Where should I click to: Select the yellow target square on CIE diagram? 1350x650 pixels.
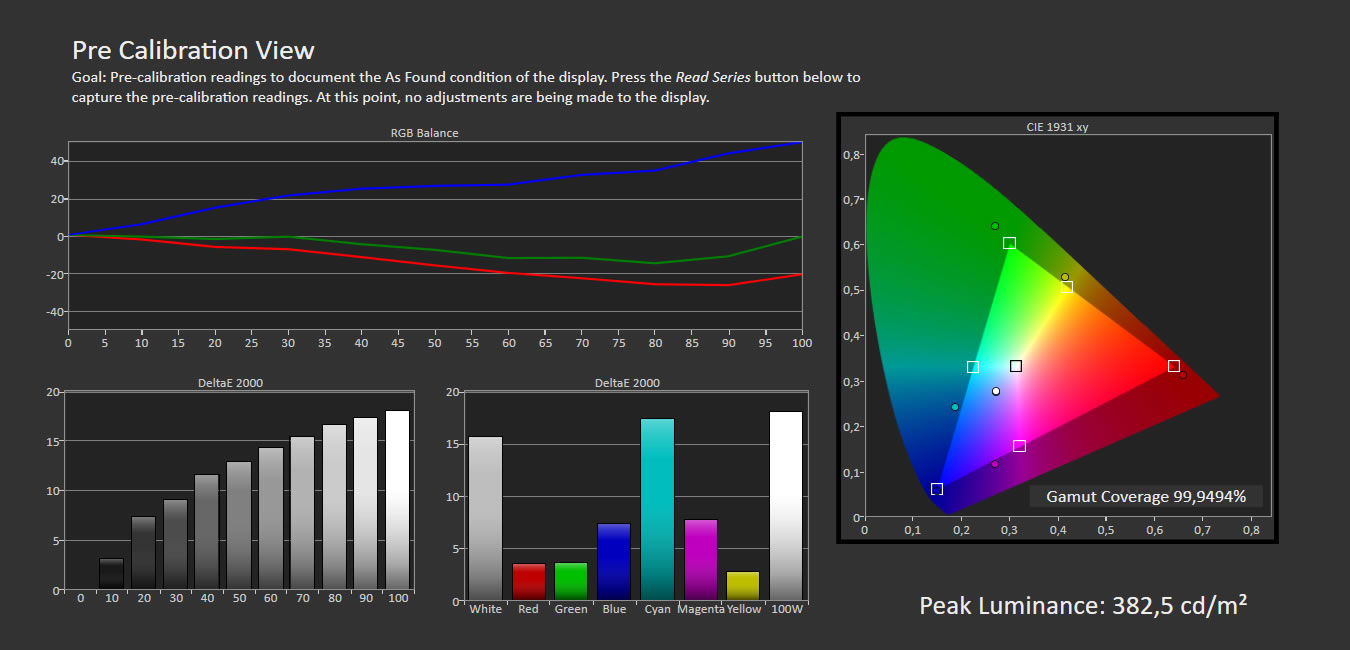1067,287
